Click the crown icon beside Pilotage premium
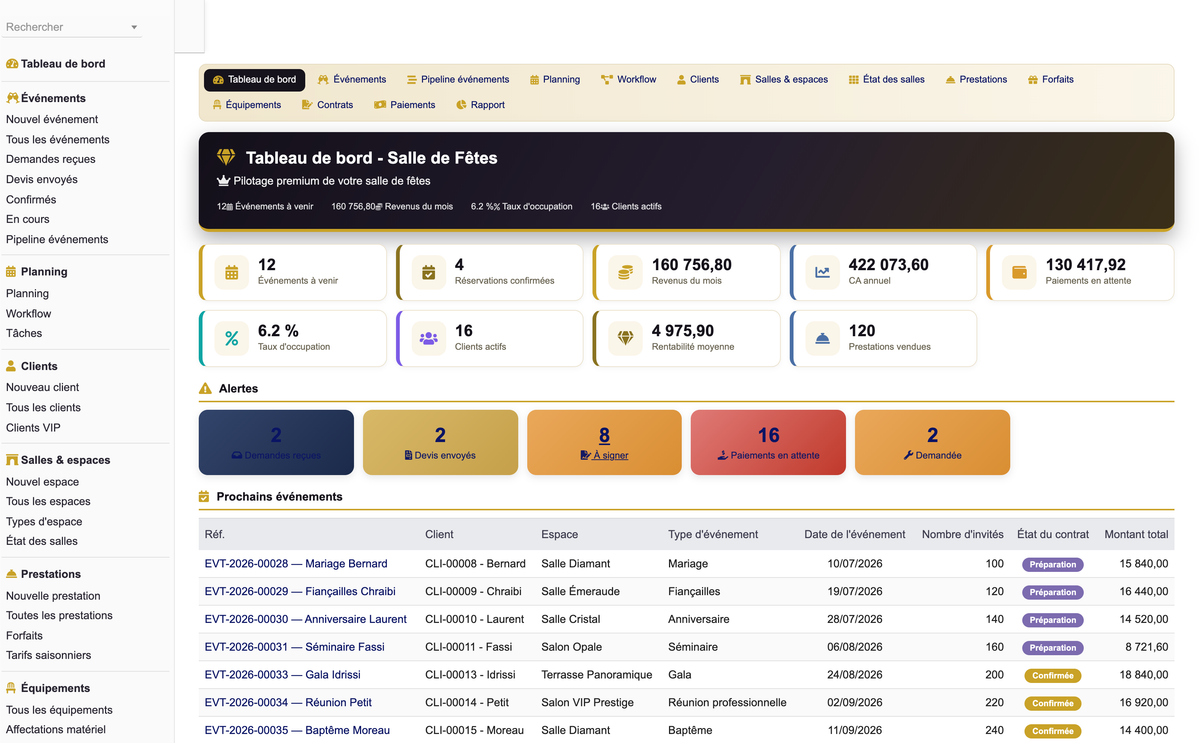The image size is (1200, 743). 223,181
